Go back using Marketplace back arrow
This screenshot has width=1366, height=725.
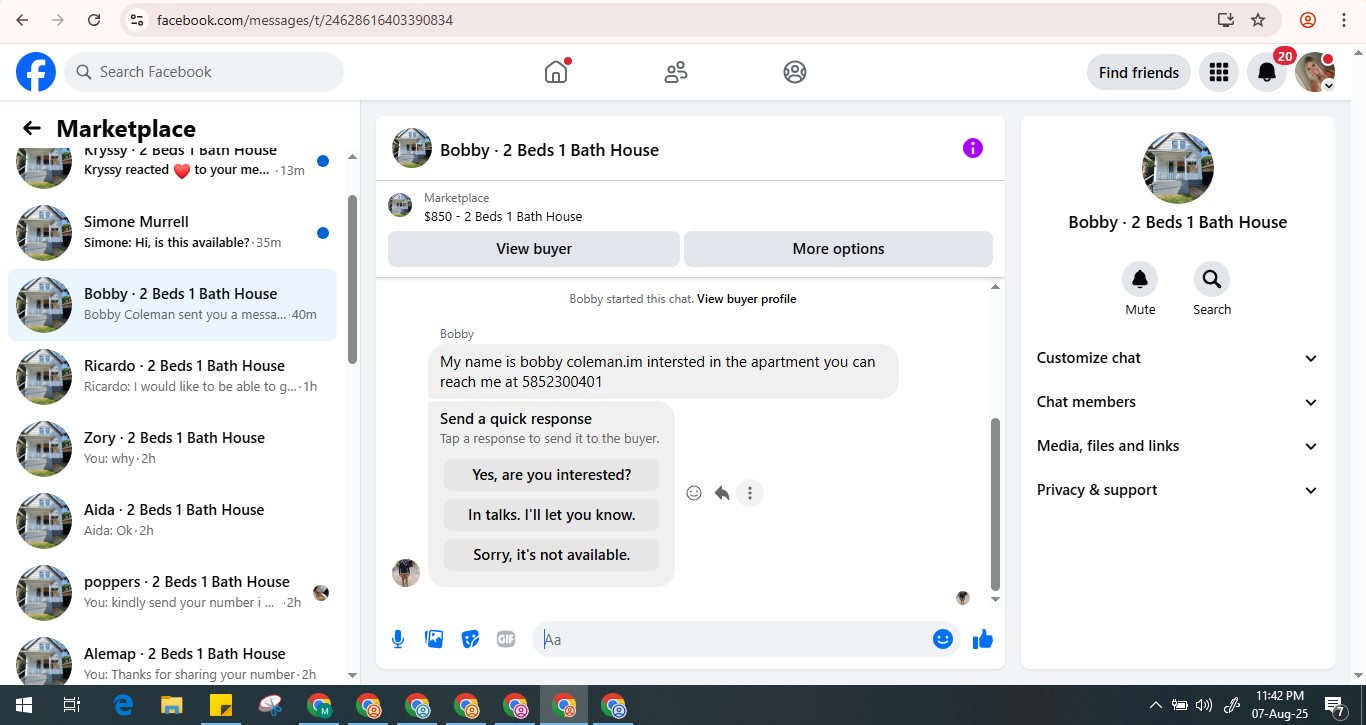32,128
